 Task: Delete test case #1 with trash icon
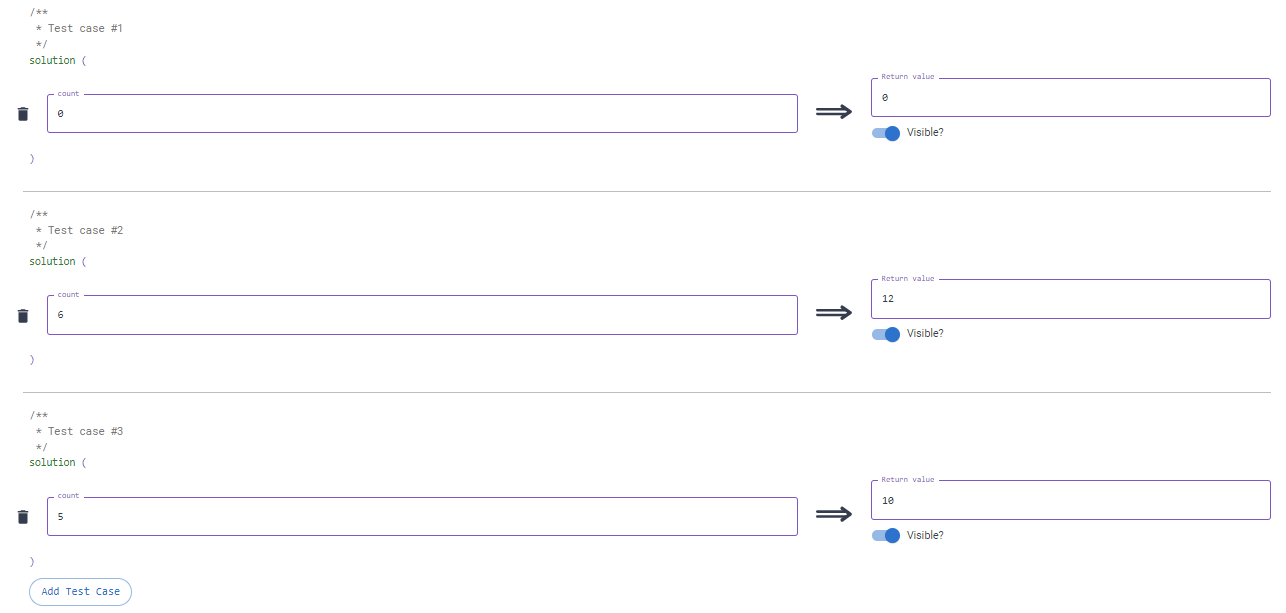click(x=23, y=114)
